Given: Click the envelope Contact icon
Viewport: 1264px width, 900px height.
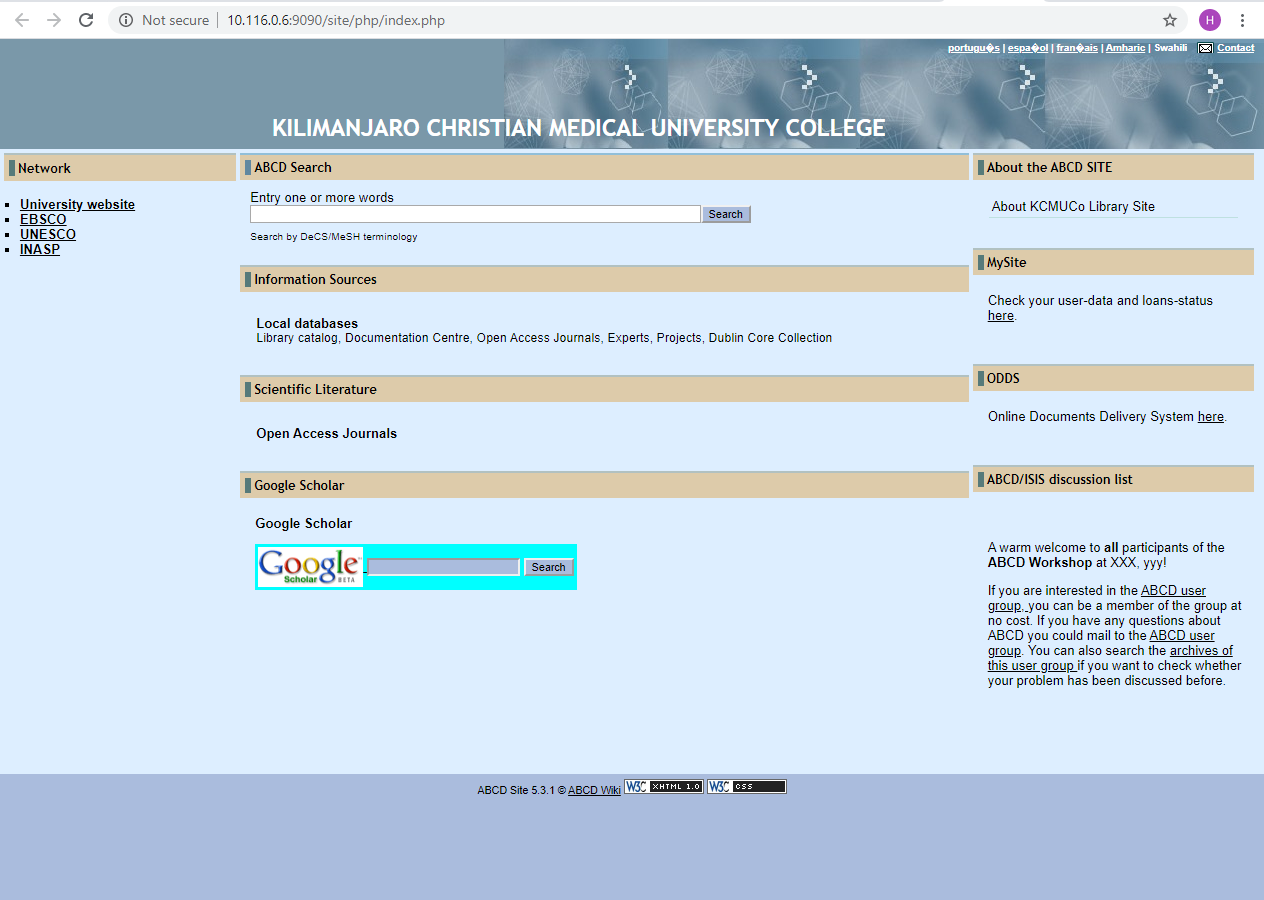Looking at the screenshot, I should point(1206,48).
